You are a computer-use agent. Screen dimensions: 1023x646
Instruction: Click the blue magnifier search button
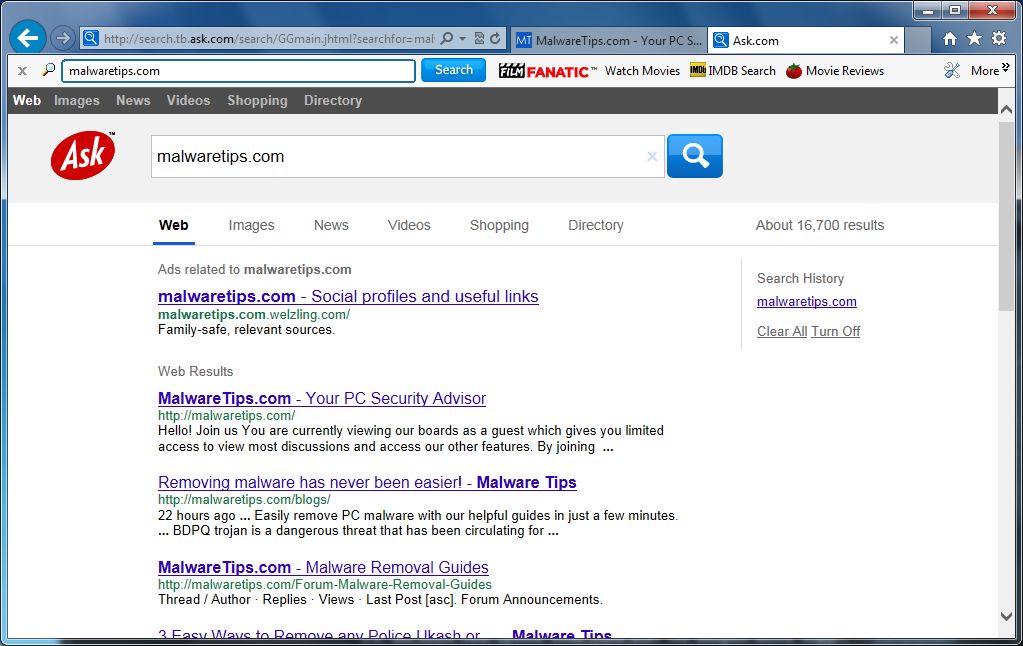(x=695, y=156)
